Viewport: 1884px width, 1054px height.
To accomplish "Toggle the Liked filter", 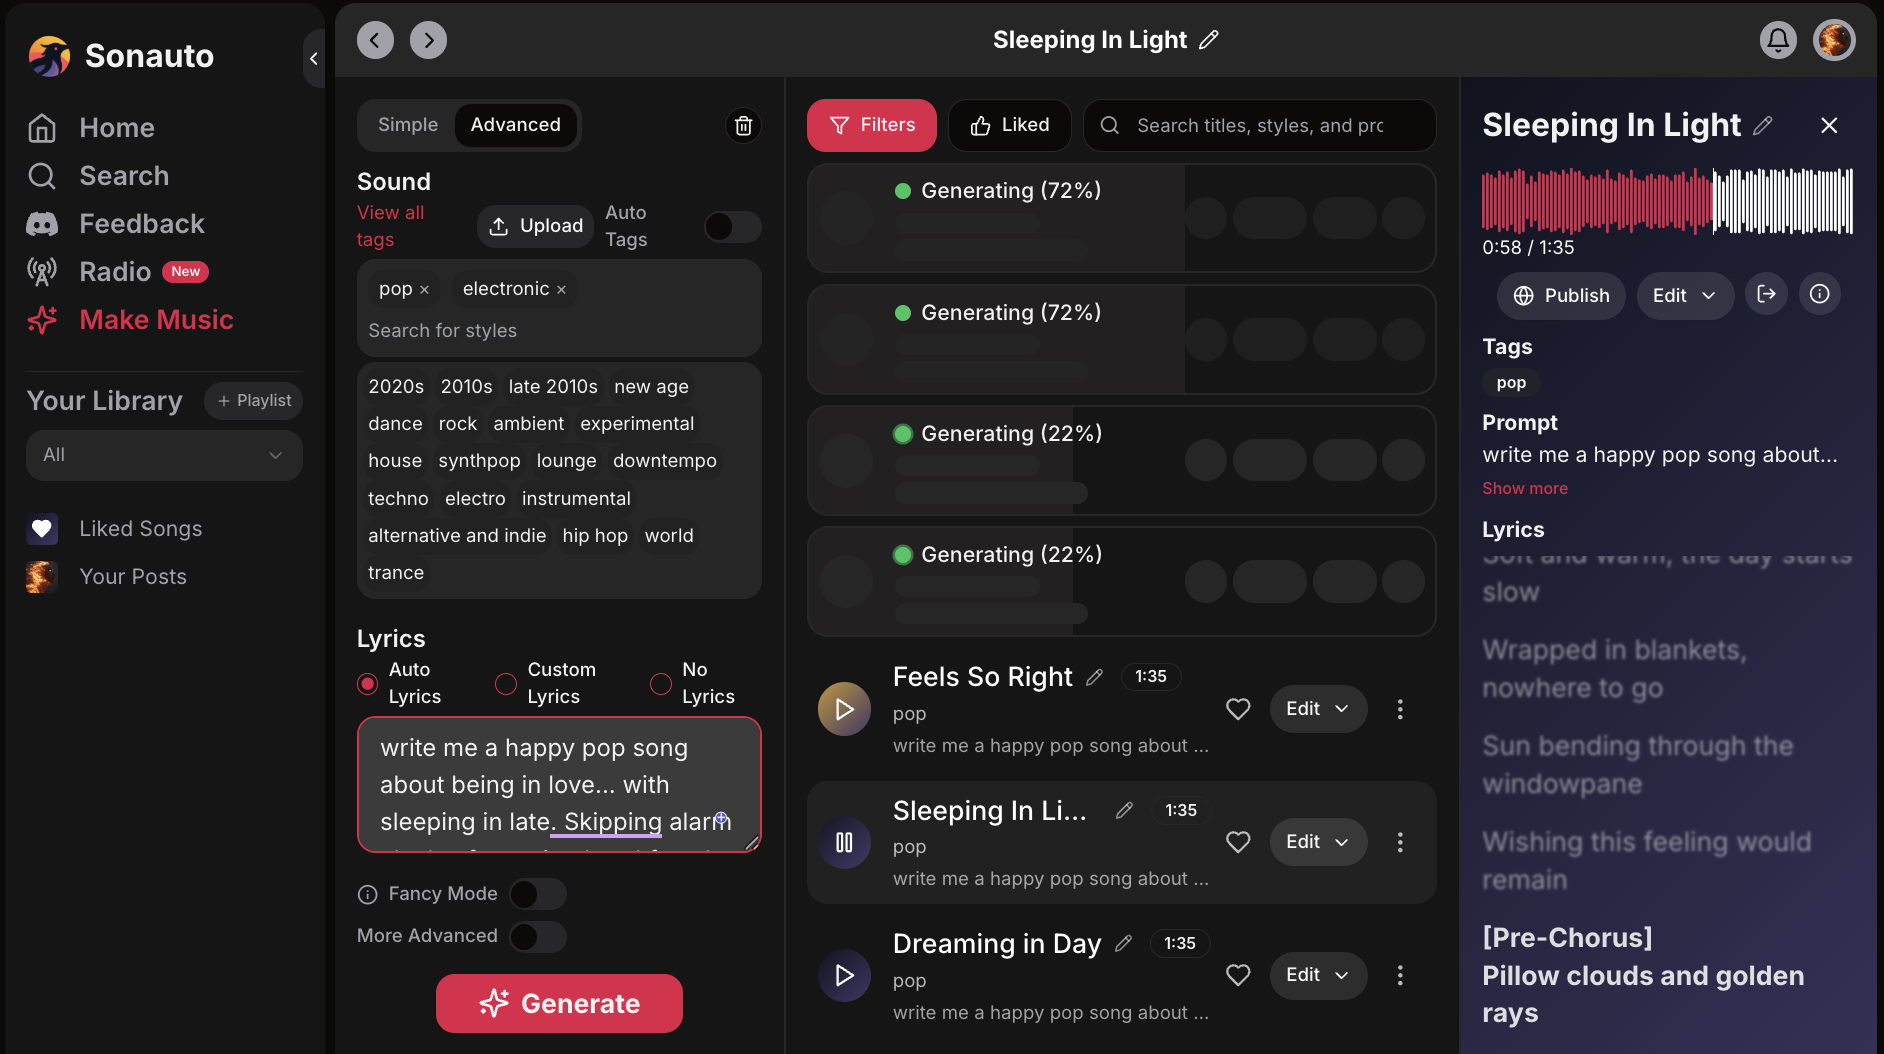I will click(1010, 125).
